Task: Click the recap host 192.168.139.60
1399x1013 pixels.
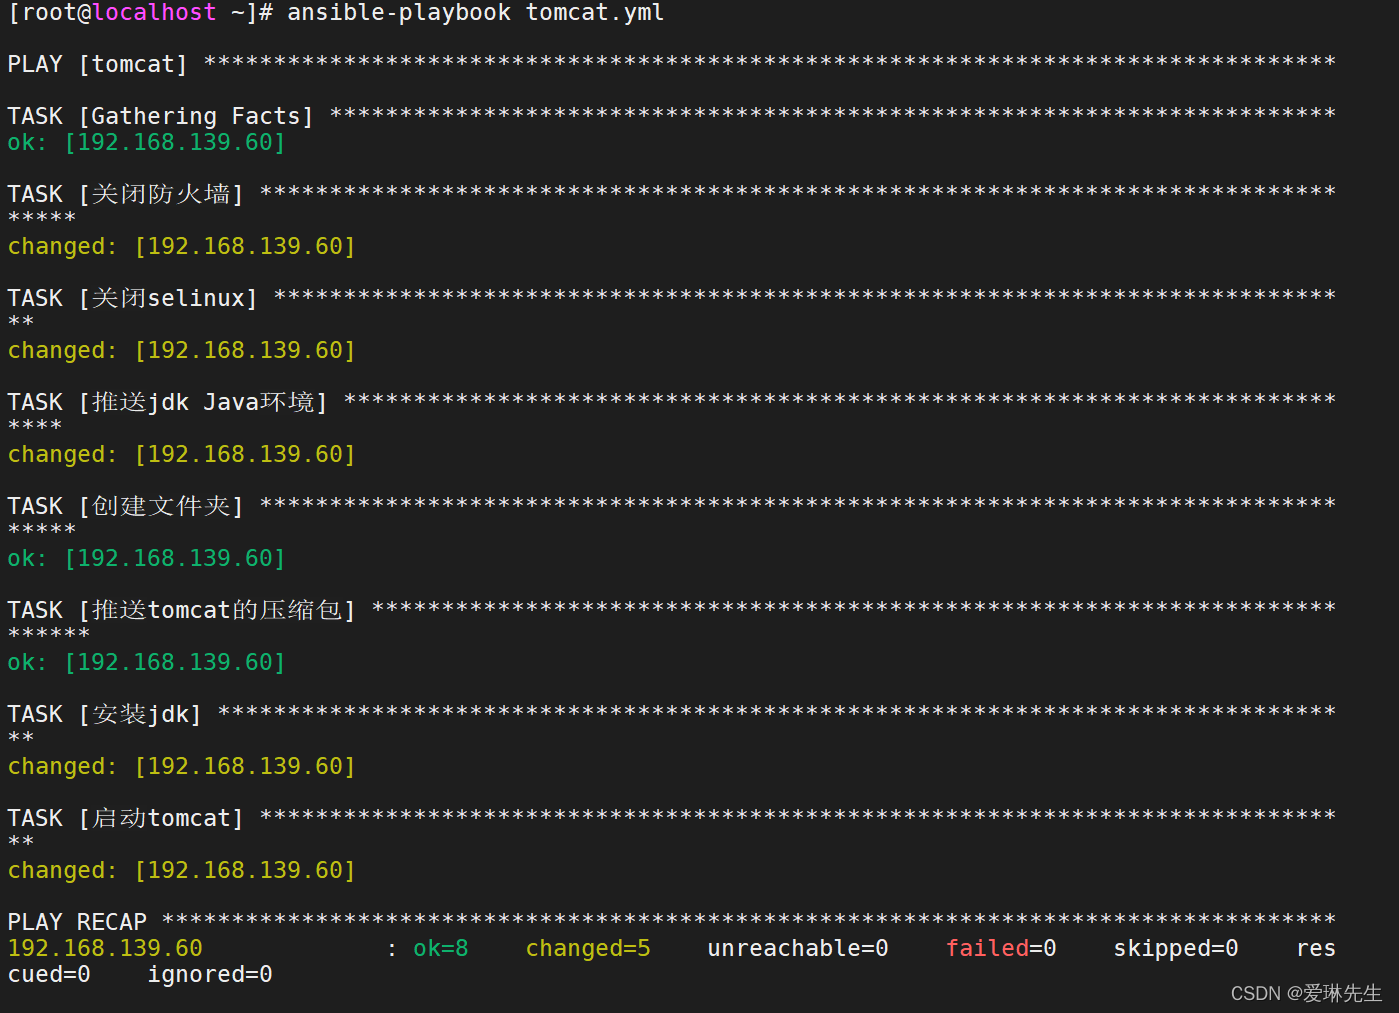Action: (105, 948)
